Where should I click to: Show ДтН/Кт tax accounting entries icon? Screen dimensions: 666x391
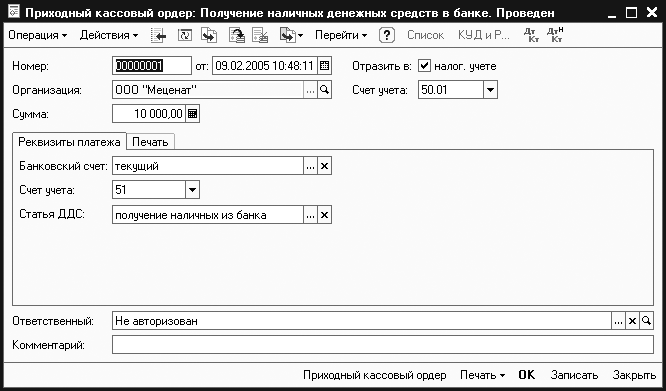(x=555, y=35)
